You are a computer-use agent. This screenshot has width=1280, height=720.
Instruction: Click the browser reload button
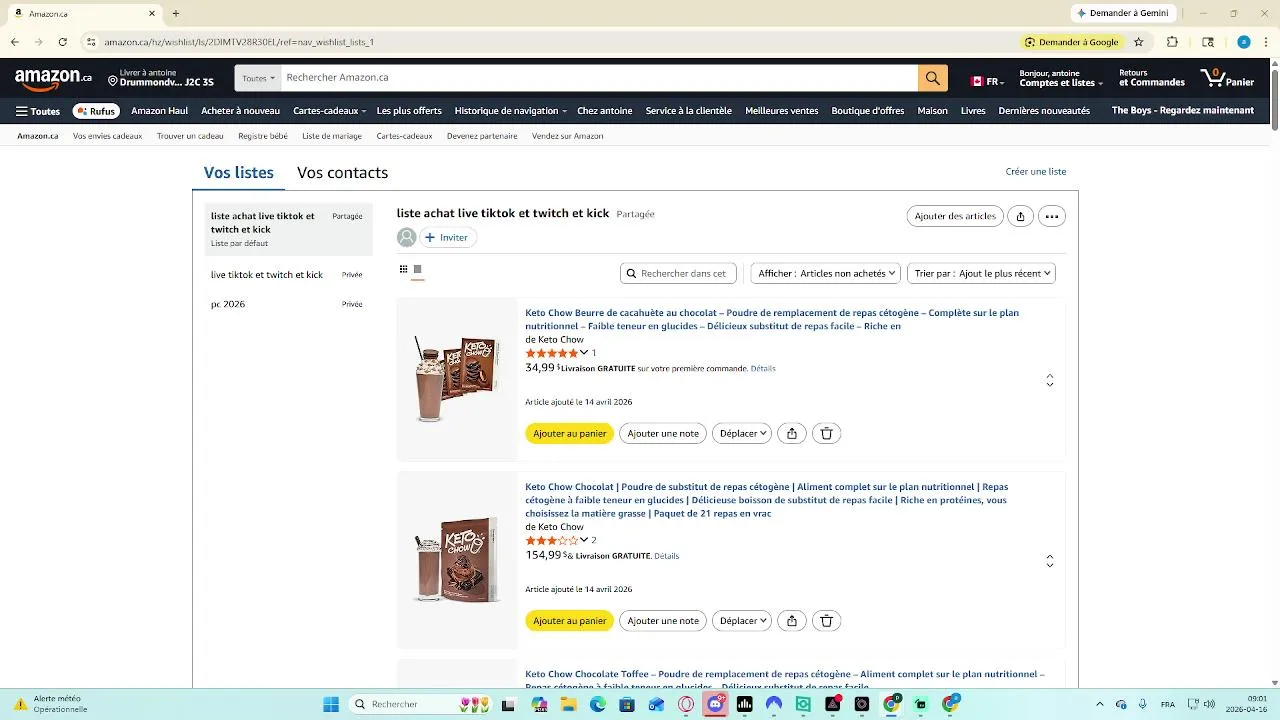pyautogui.click(x=62, y=42)
